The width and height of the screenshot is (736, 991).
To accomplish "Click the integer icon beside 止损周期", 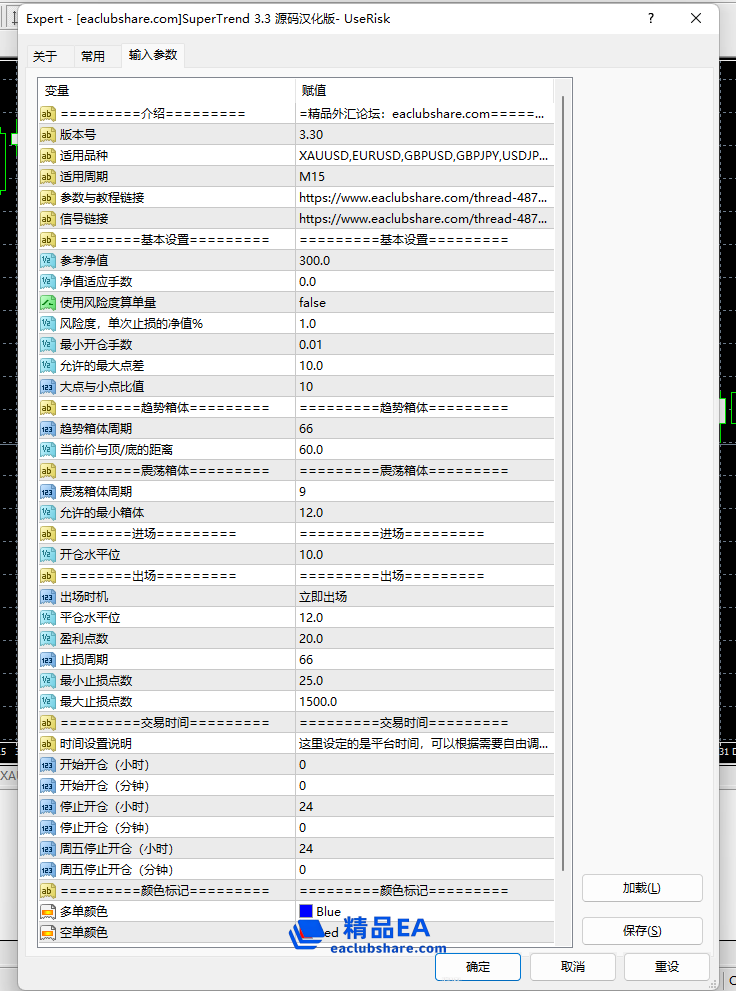I will (48, 660).
